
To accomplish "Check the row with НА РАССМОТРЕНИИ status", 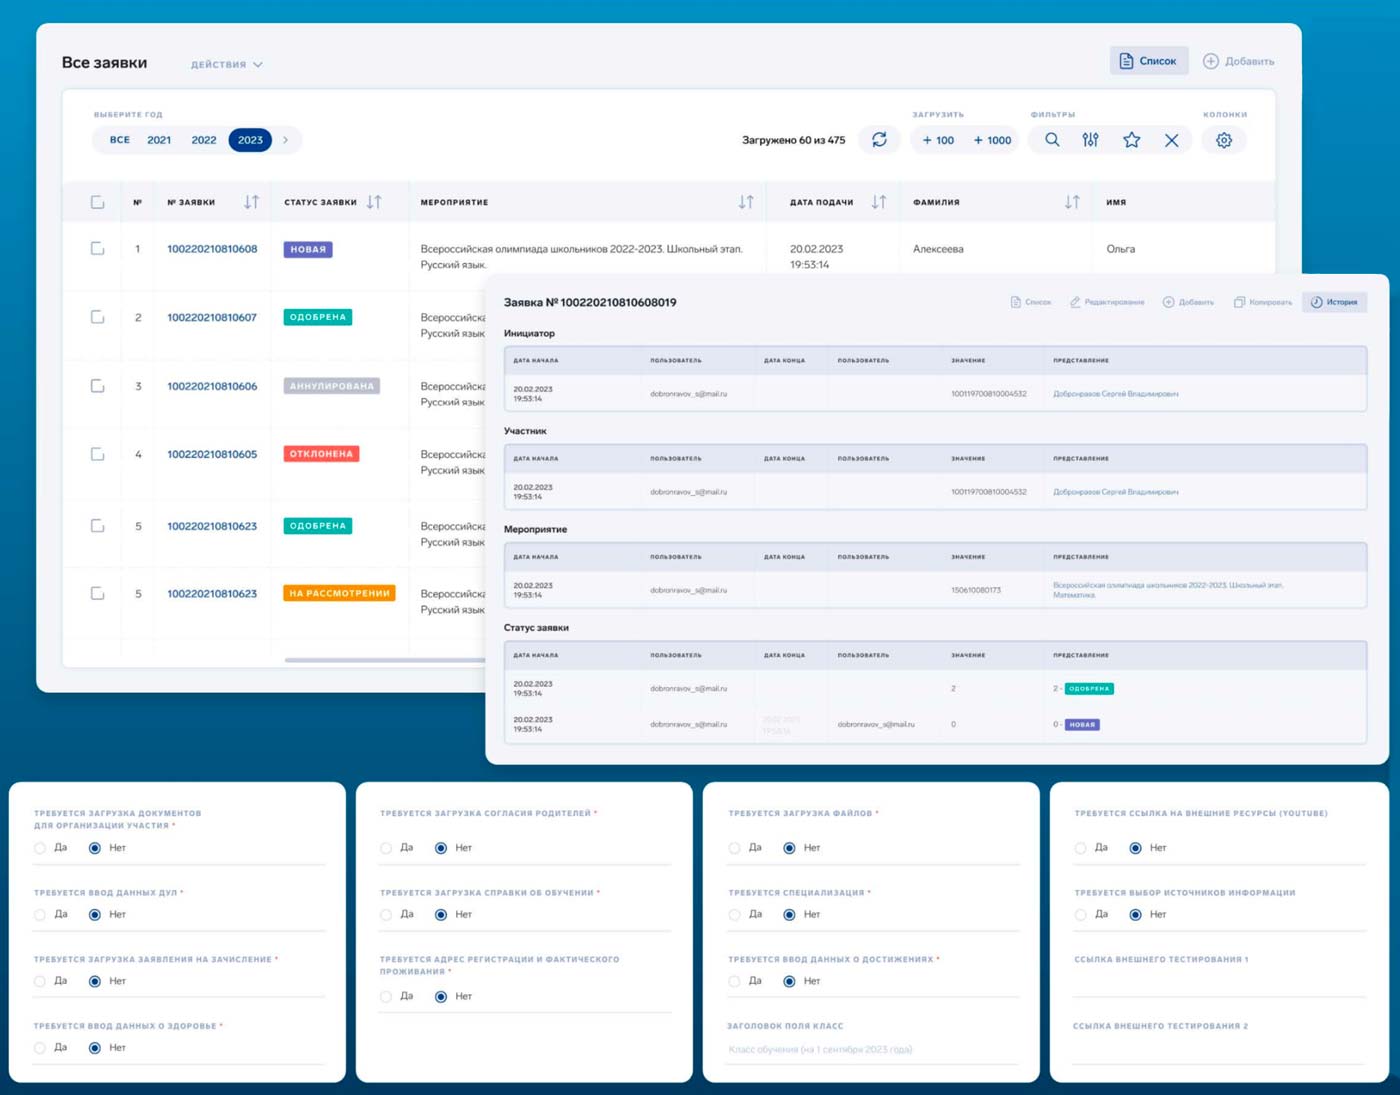I will coord(98,594).
